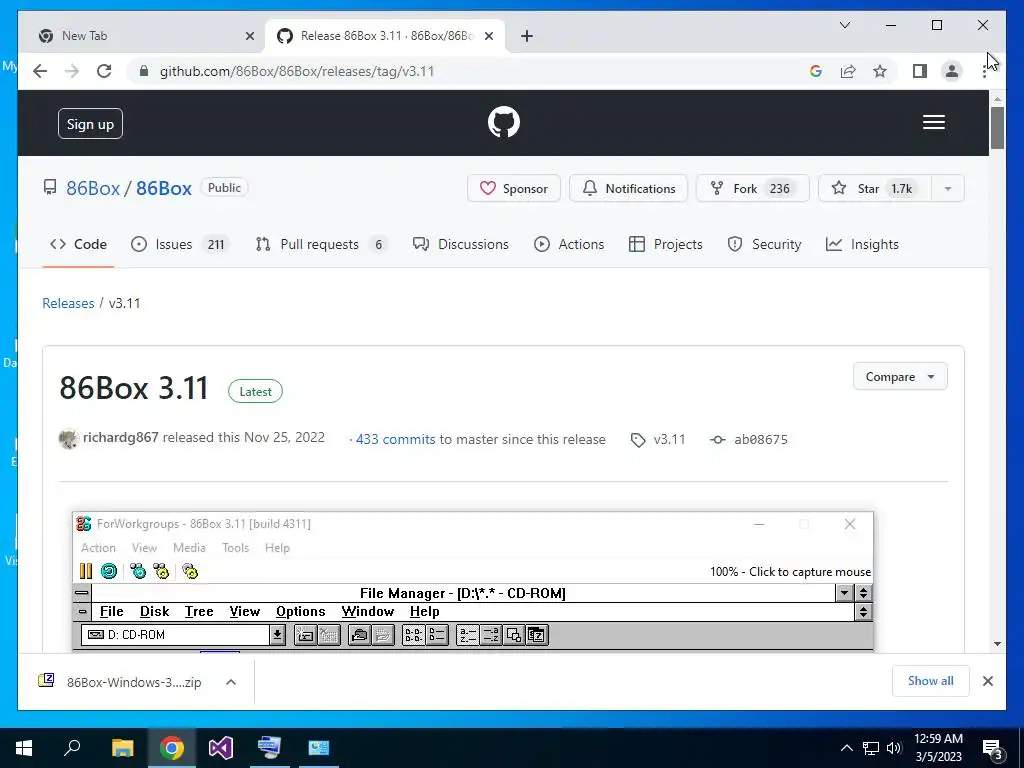Click the Google icon in address bar
This screenshot has width=1024, height=768.
[x=816, y=71]
